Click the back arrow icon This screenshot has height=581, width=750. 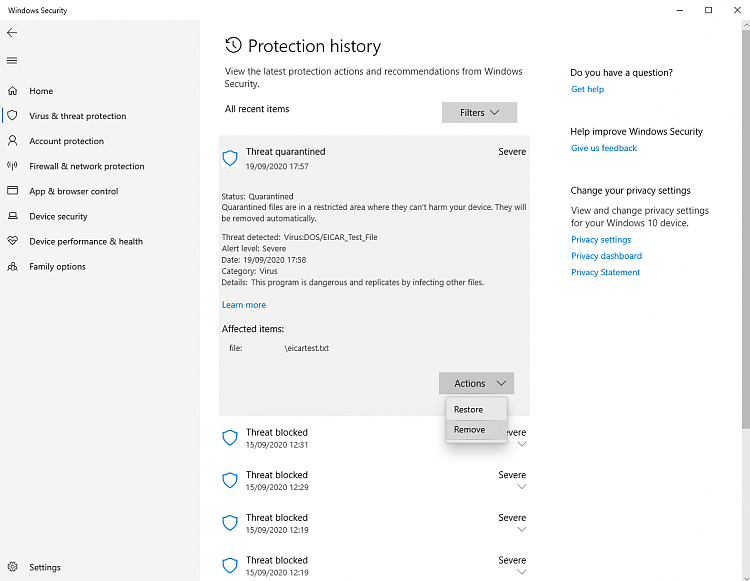click(x=12, y=33)
